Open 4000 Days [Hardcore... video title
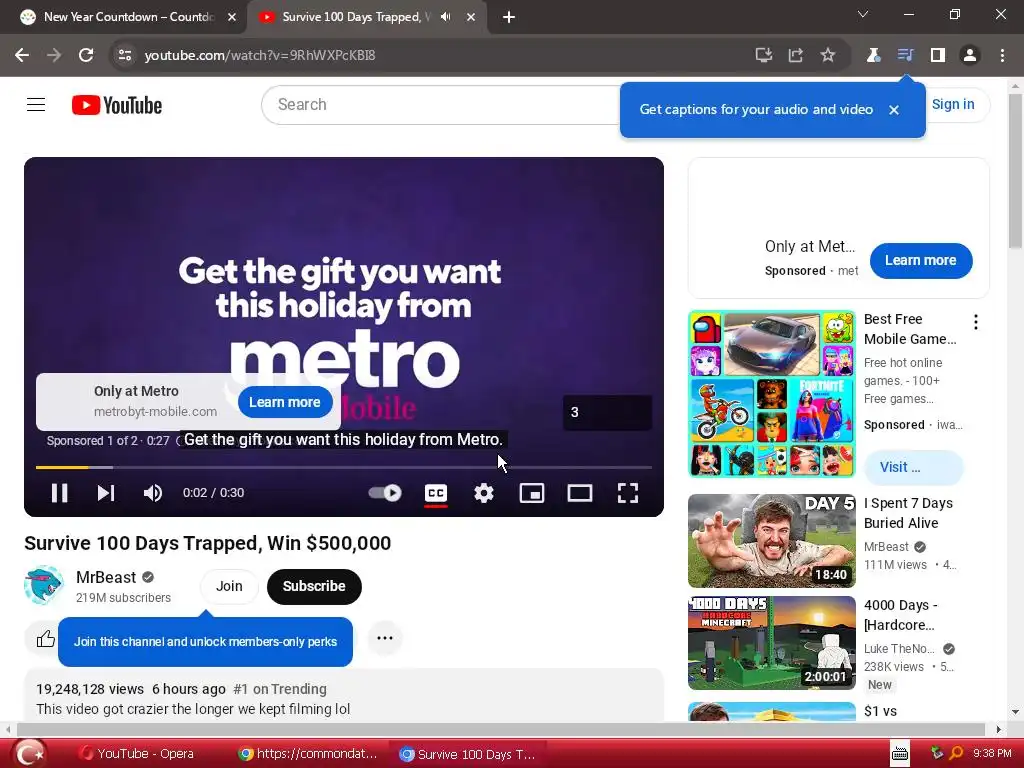Screen dimensions: 1024x768 tap(901, 615)
